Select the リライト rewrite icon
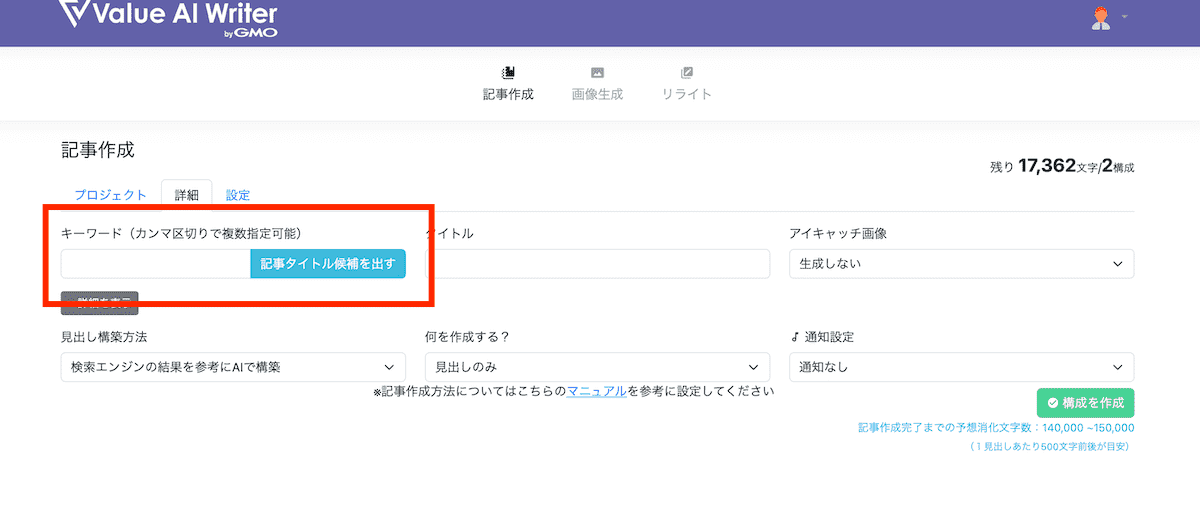Image resolution: width=1200 pixels, height=522 pixels. [x=686, y=73]
